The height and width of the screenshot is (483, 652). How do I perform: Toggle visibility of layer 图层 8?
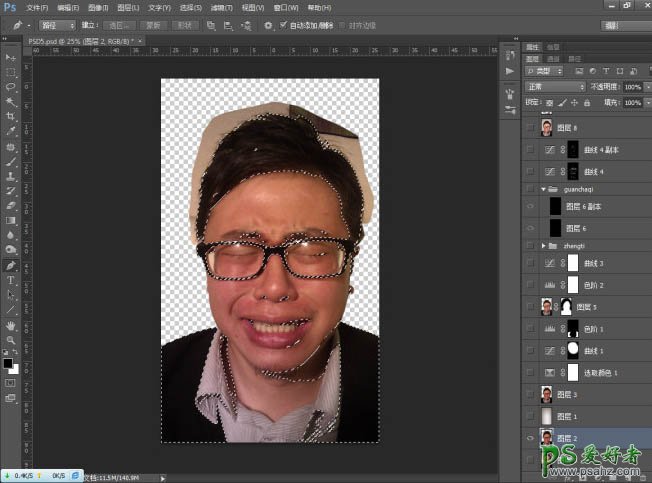point(530,127)
